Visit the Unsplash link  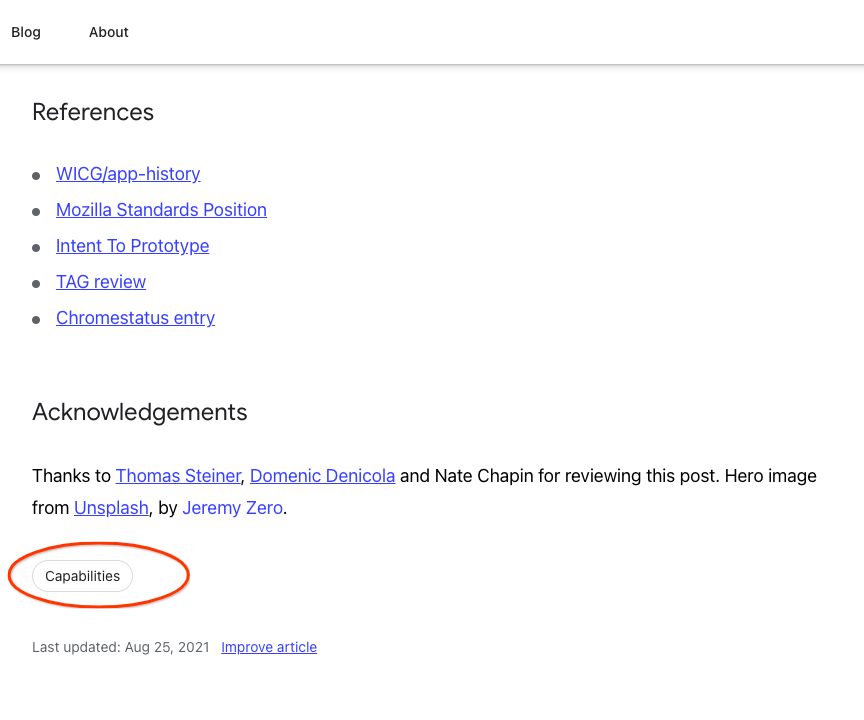point(111,508)
